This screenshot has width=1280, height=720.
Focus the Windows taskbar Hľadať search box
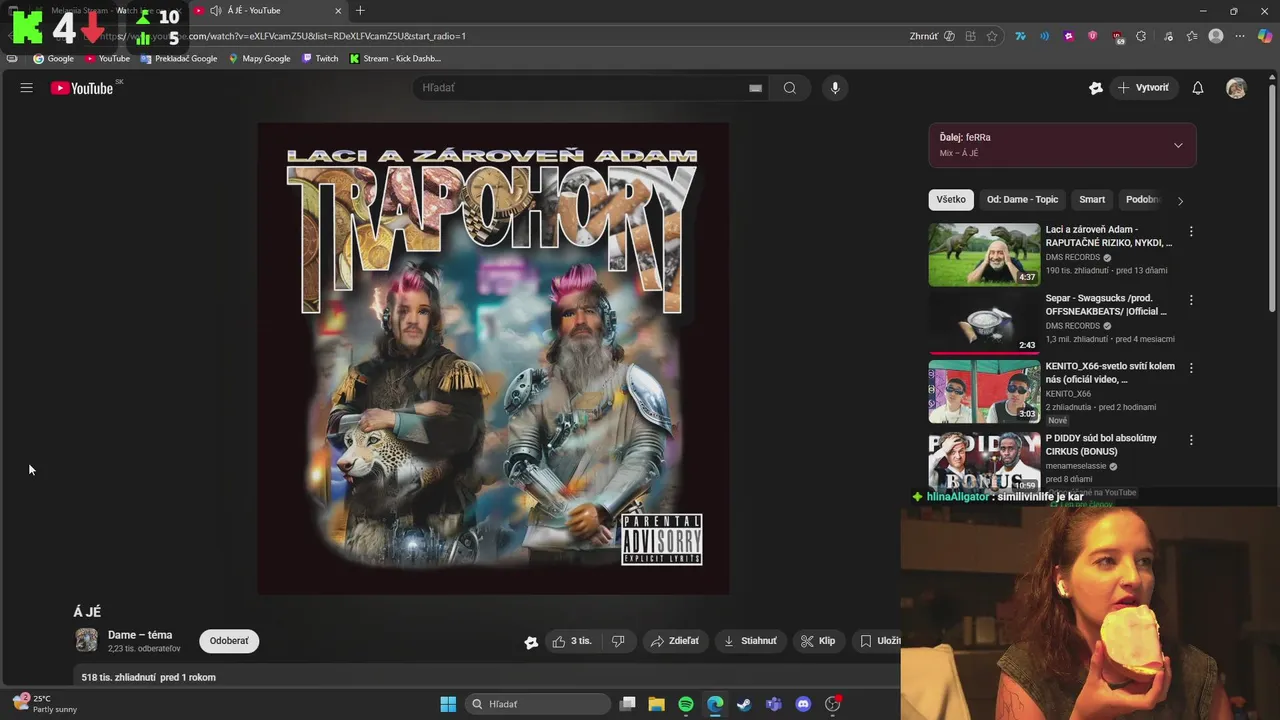click(539, 704)
